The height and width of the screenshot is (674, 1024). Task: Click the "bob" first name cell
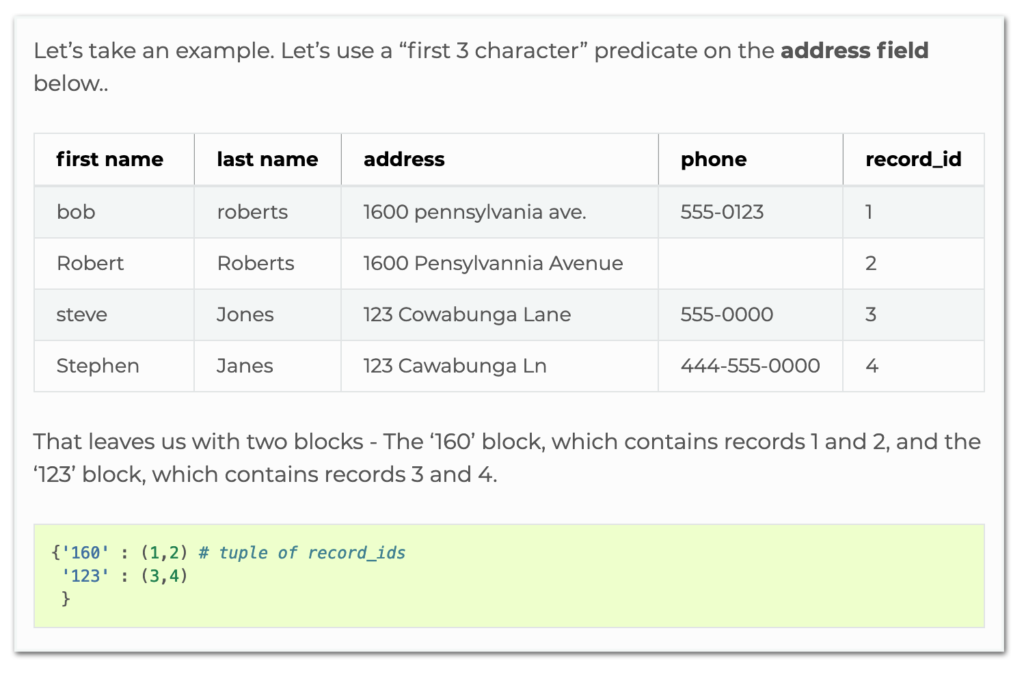pos(76,212)
